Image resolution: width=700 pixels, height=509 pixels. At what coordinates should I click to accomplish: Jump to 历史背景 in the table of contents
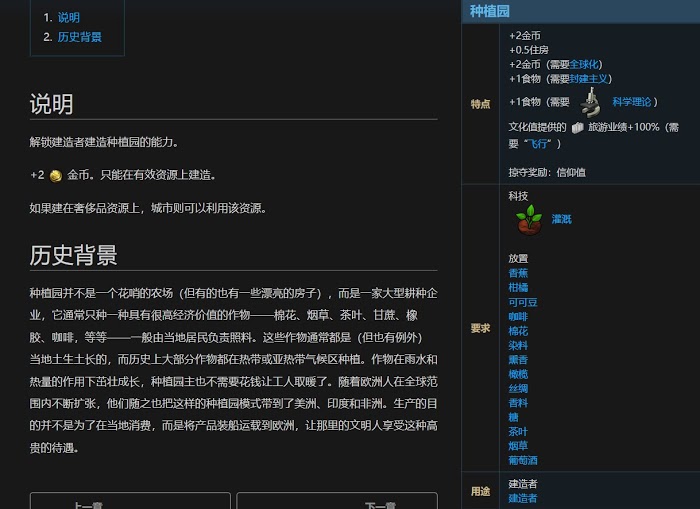[79, 37]
